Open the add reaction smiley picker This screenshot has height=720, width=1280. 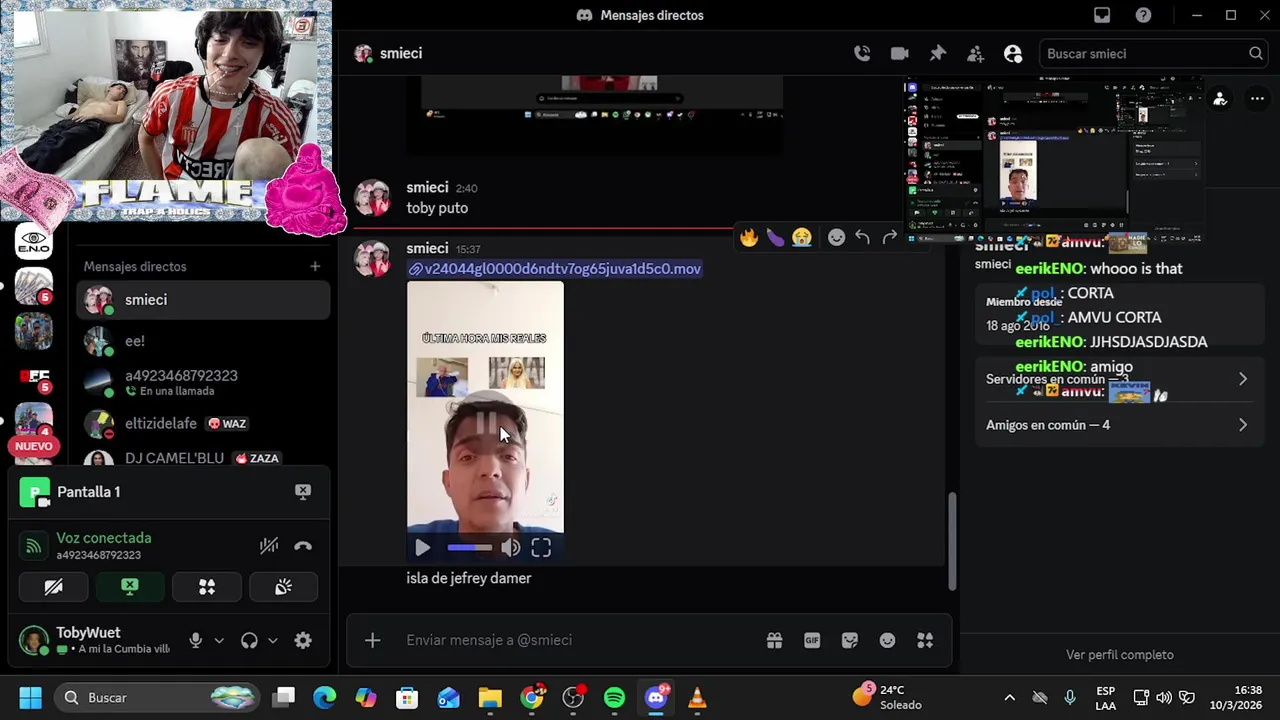(837, 237)
